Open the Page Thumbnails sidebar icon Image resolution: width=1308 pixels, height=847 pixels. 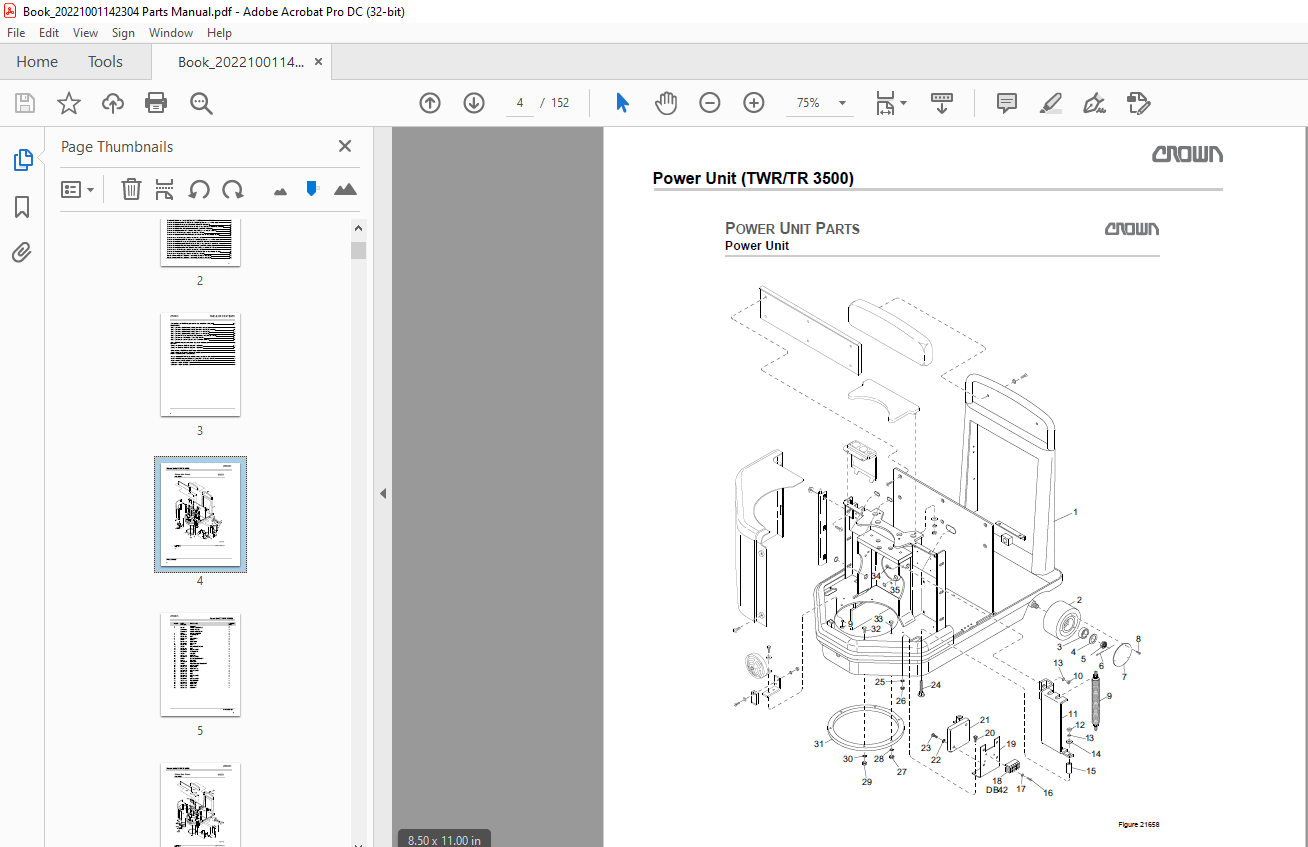pyautogui.click(x=22, y=159)
